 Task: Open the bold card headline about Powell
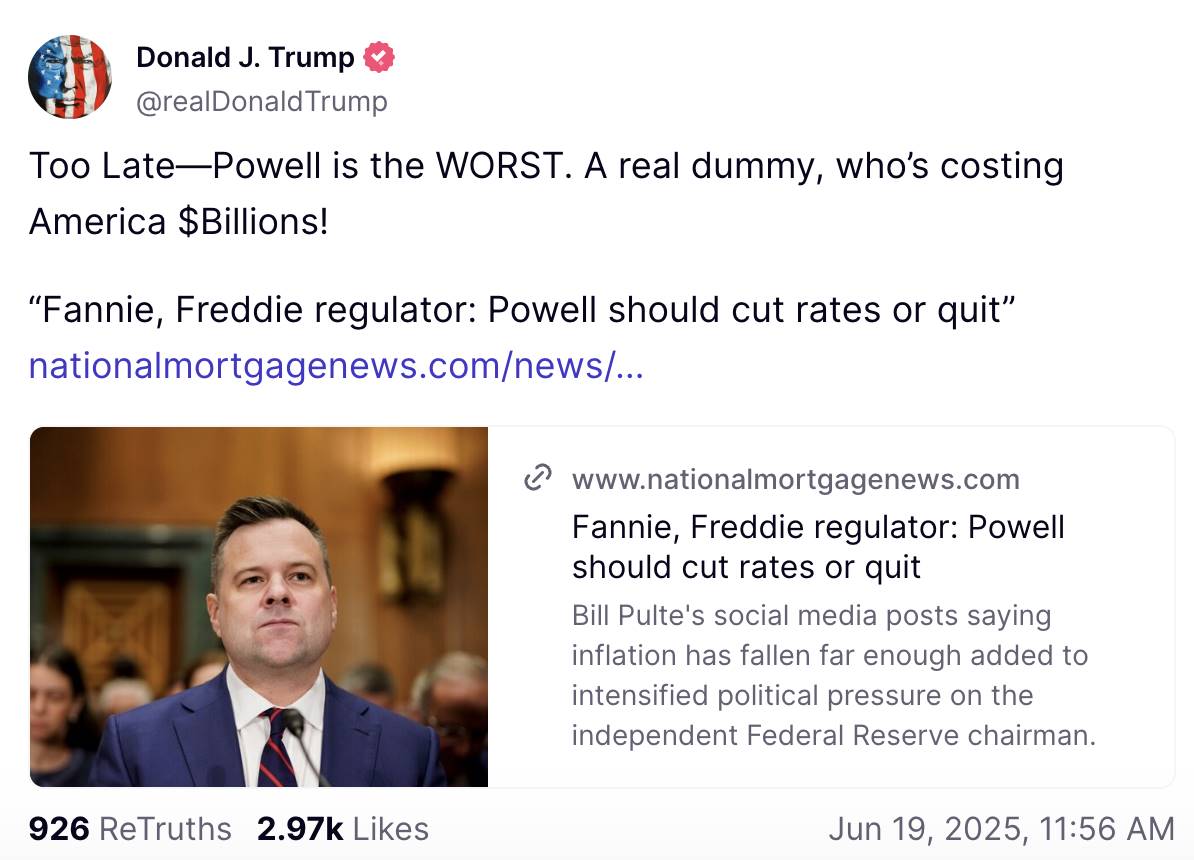pyautogui.click(x=817, y=546)
